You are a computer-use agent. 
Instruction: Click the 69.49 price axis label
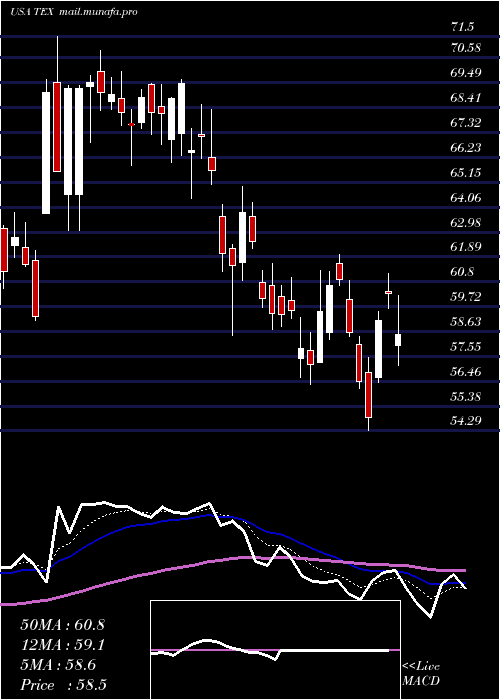[x=466, y=72]
